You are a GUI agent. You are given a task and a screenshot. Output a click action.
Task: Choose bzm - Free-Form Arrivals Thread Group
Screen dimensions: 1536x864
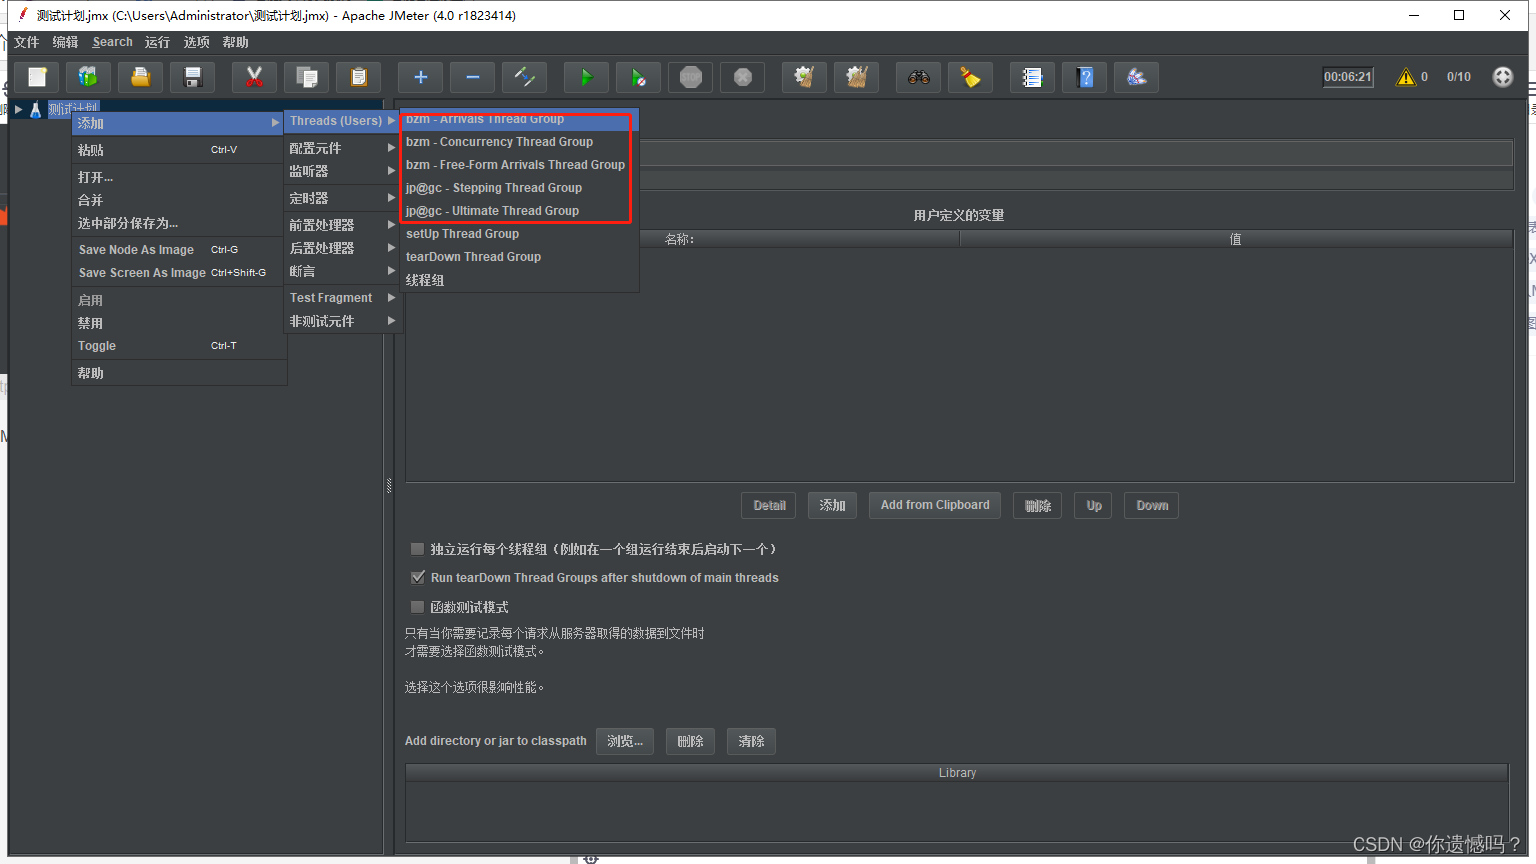pyautogui.click(x=519, y=165)
